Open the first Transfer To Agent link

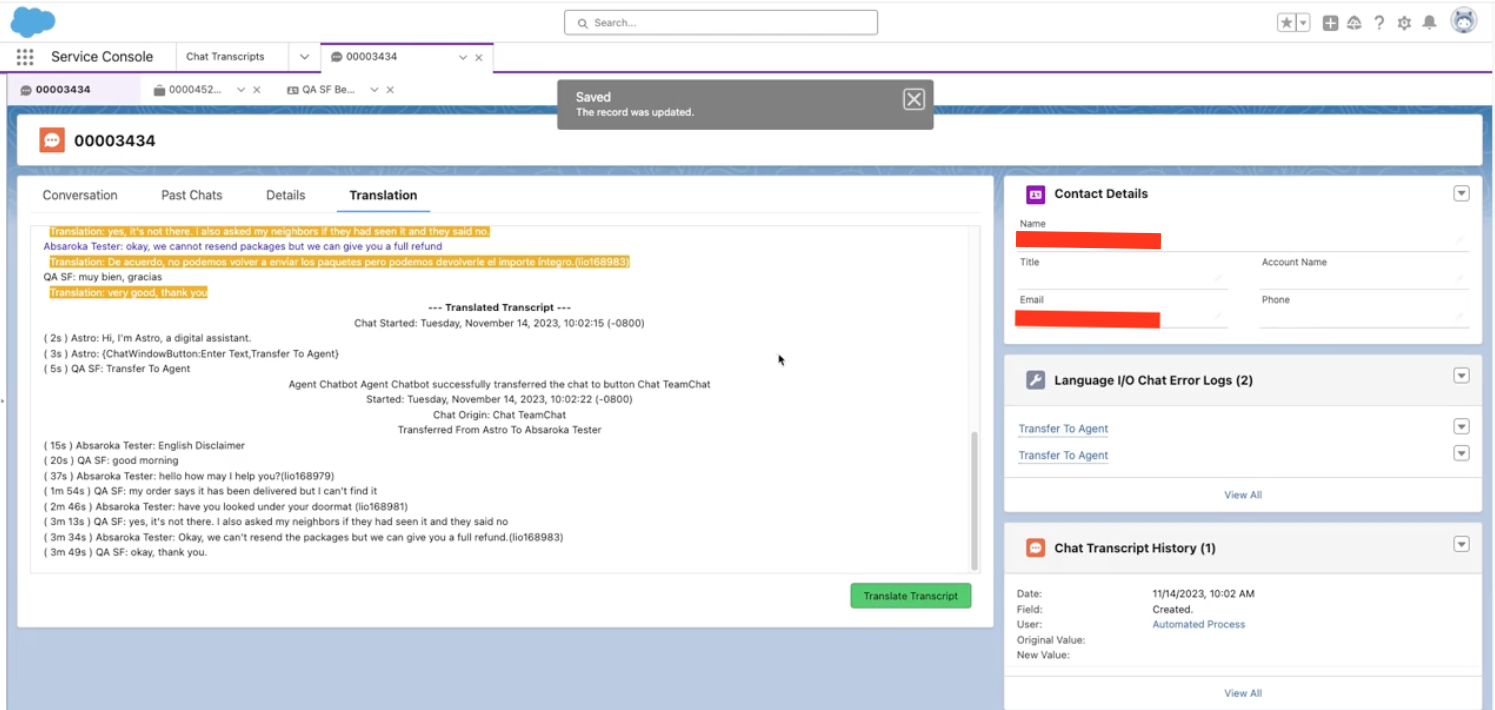click(1063, 429)
